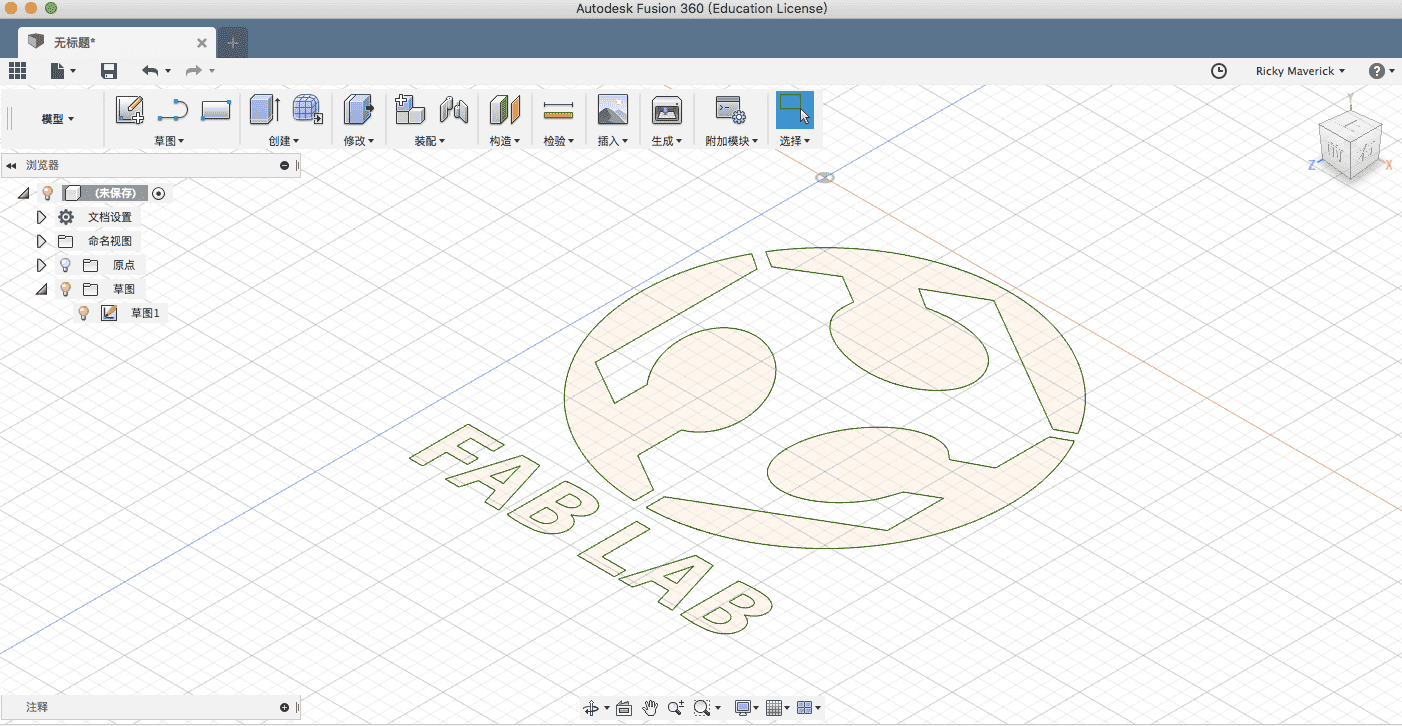Open the 模型 workspace dropdown
Image resolution: width=1402 pixels, height=726 pixels.
pos(57,119)
